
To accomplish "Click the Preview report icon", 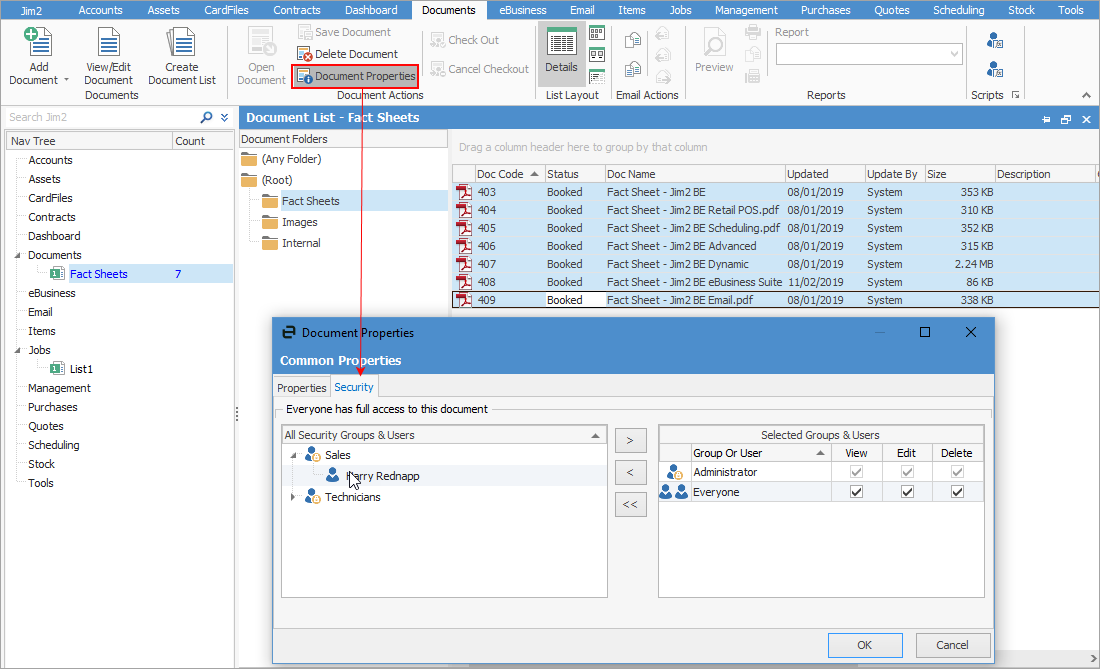I will click(x=714, y=45).
